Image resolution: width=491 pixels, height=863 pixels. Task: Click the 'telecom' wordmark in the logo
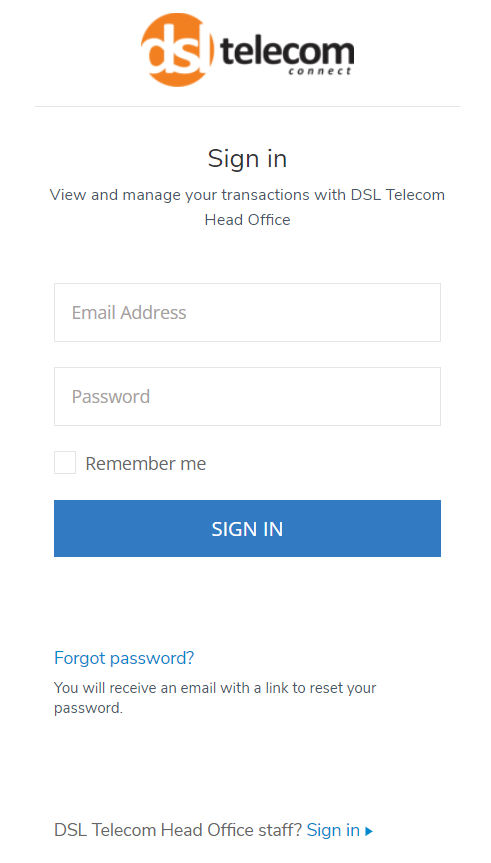[287, 51]
